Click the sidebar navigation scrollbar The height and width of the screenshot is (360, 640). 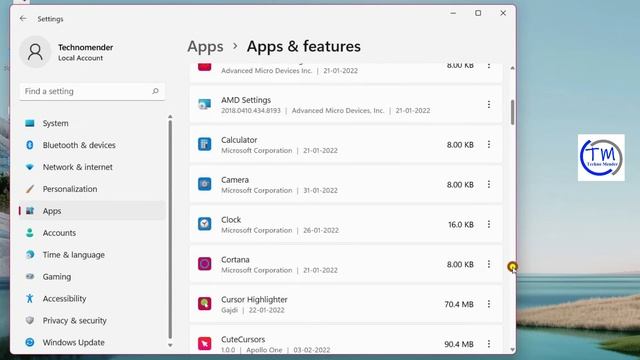click(x=170, y=229)
